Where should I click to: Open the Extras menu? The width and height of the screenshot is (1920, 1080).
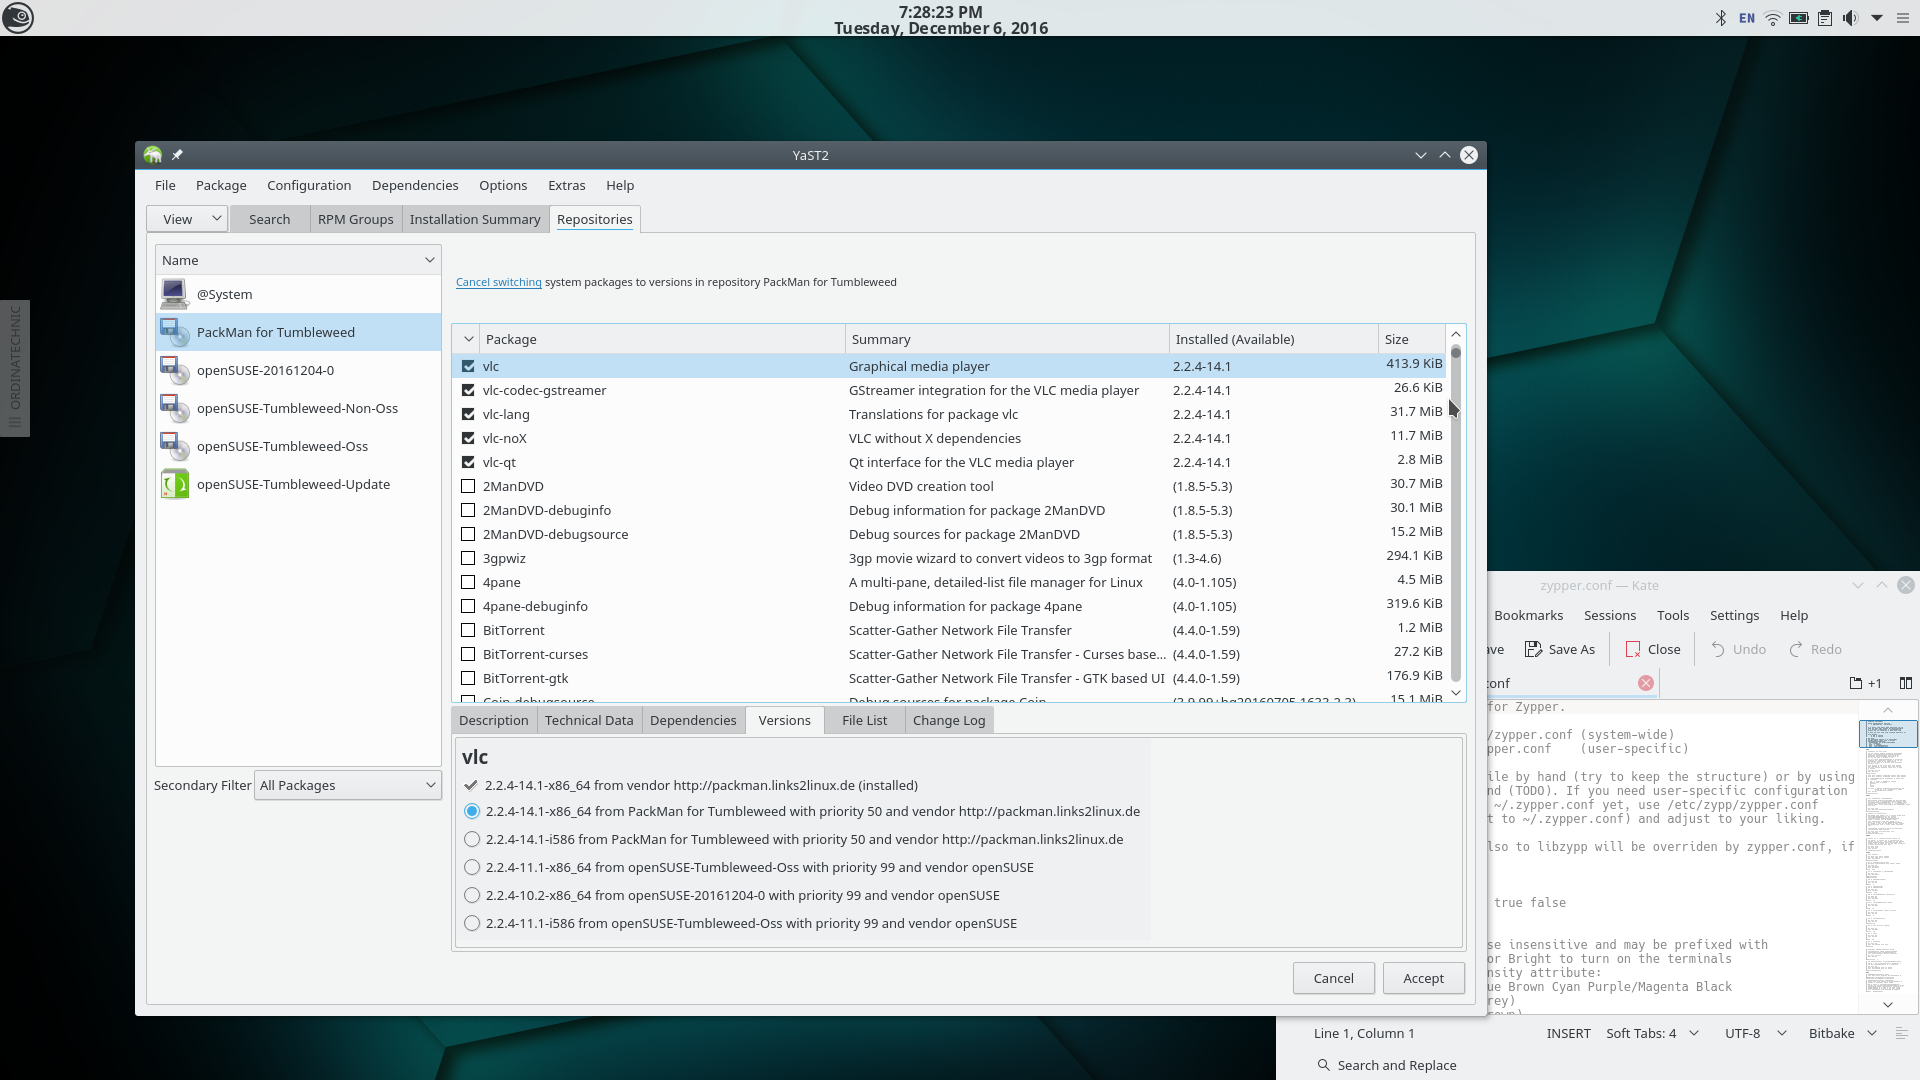click(567, 185)
